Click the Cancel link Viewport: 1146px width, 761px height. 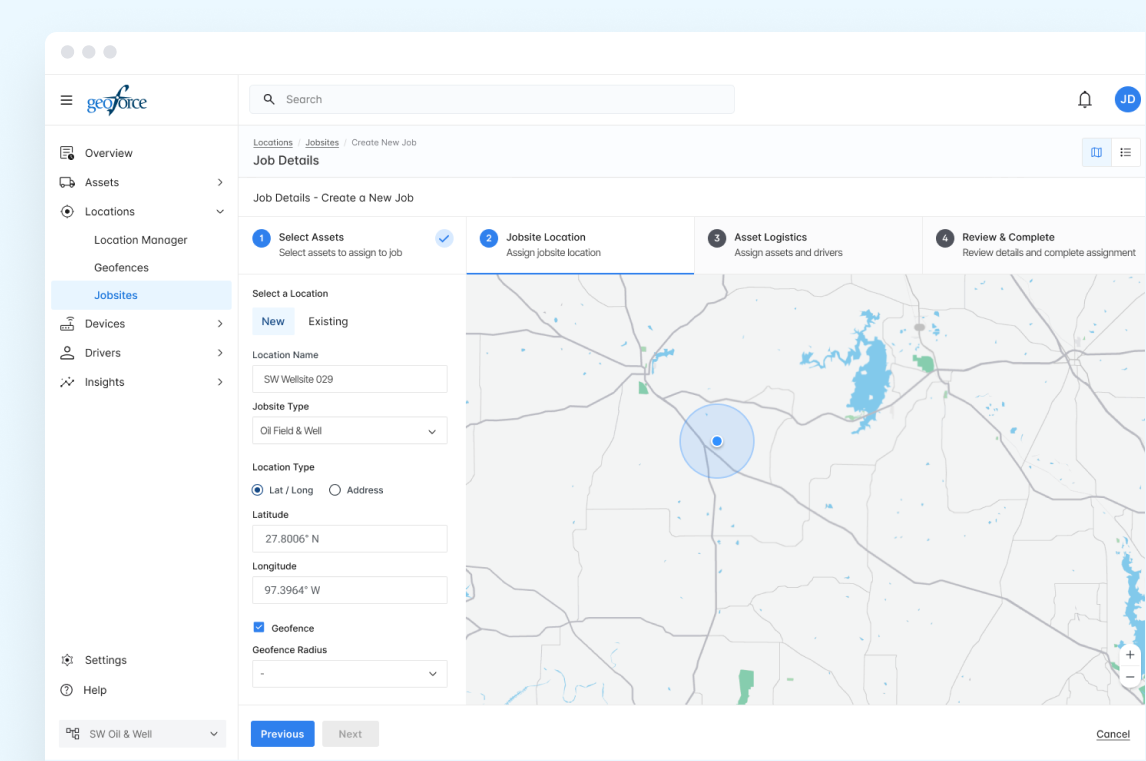(x=1112, y=734)
